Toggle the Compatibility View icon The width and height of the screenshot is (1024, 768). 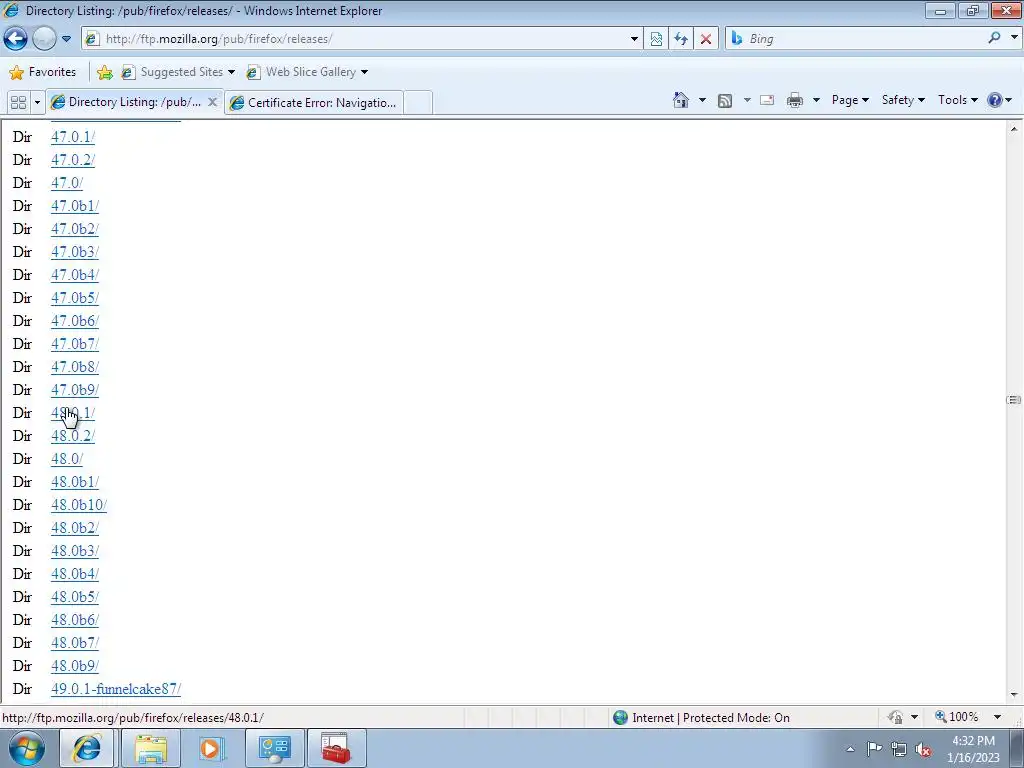pos(656,39)
